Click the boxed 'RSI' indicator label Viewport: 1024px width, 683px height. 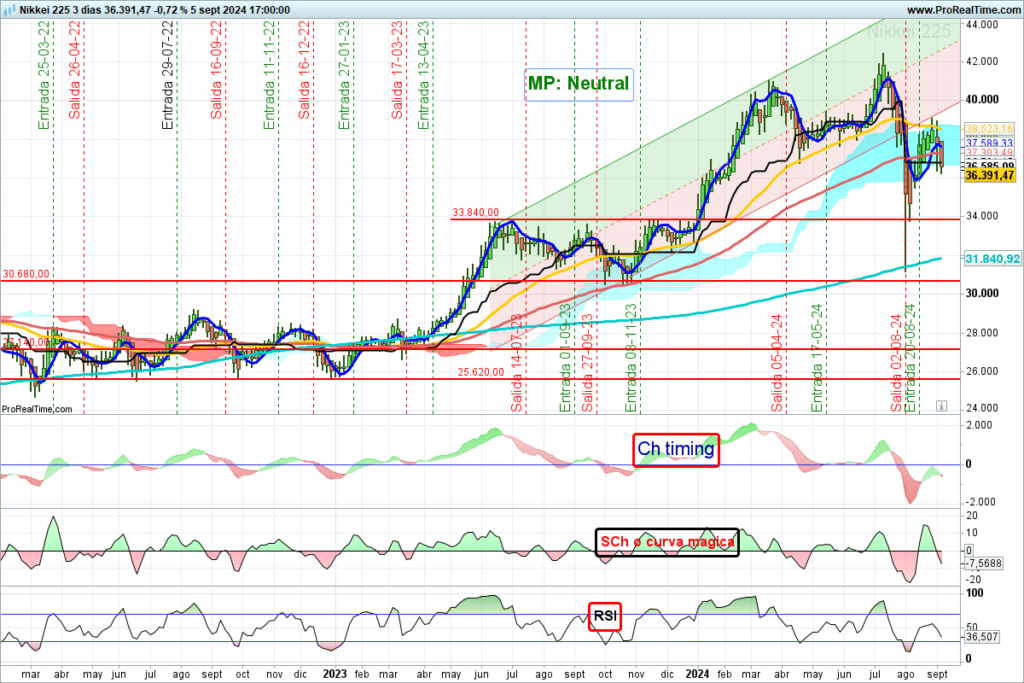click(x=605, y=616)
